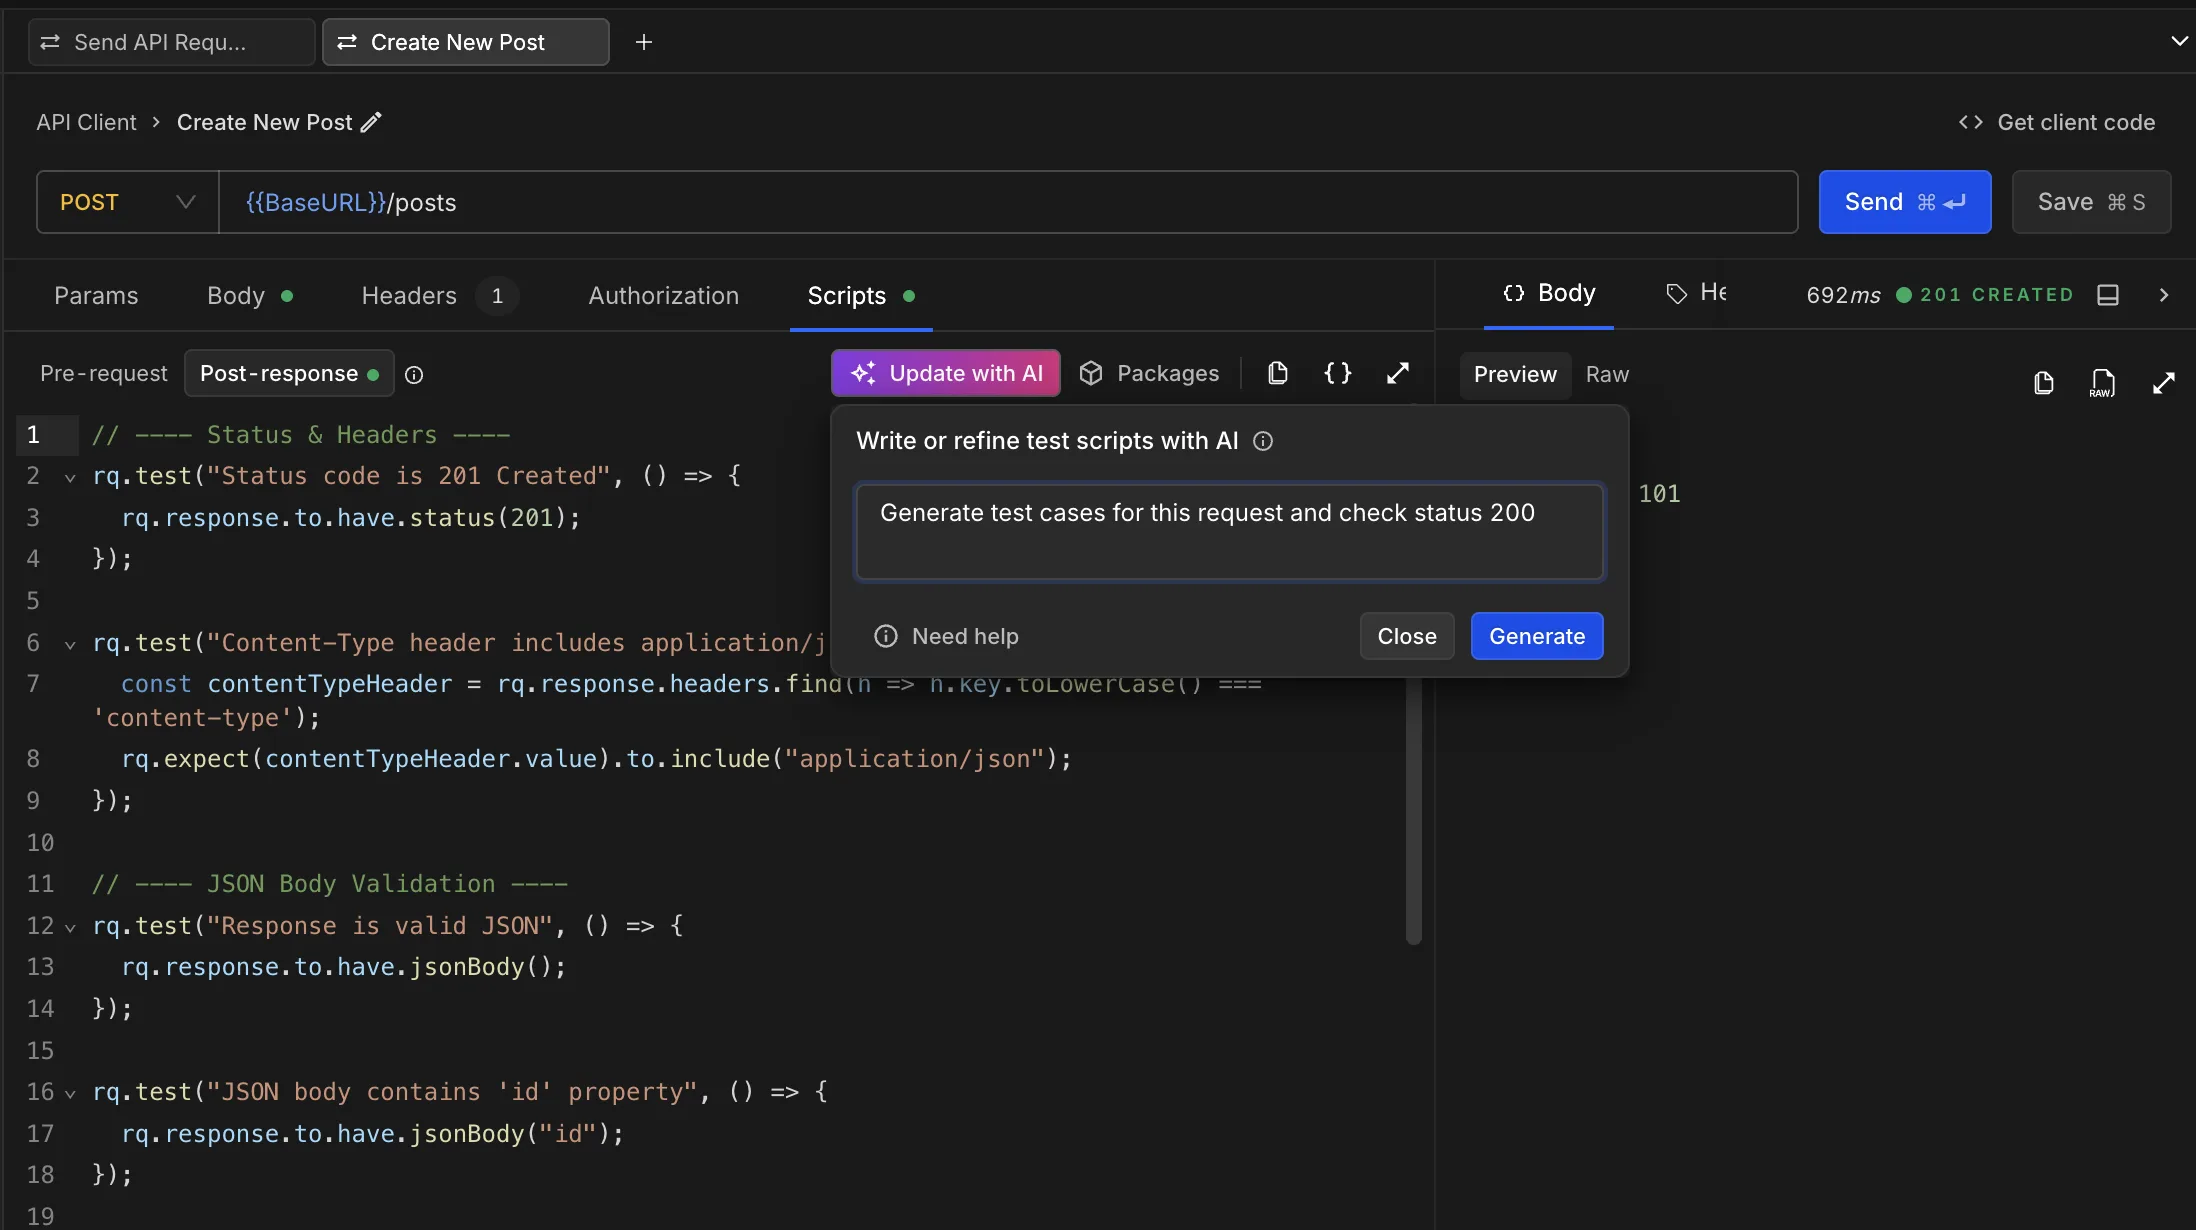
Task: Copy the response body
Action: tap(2043, 382)
